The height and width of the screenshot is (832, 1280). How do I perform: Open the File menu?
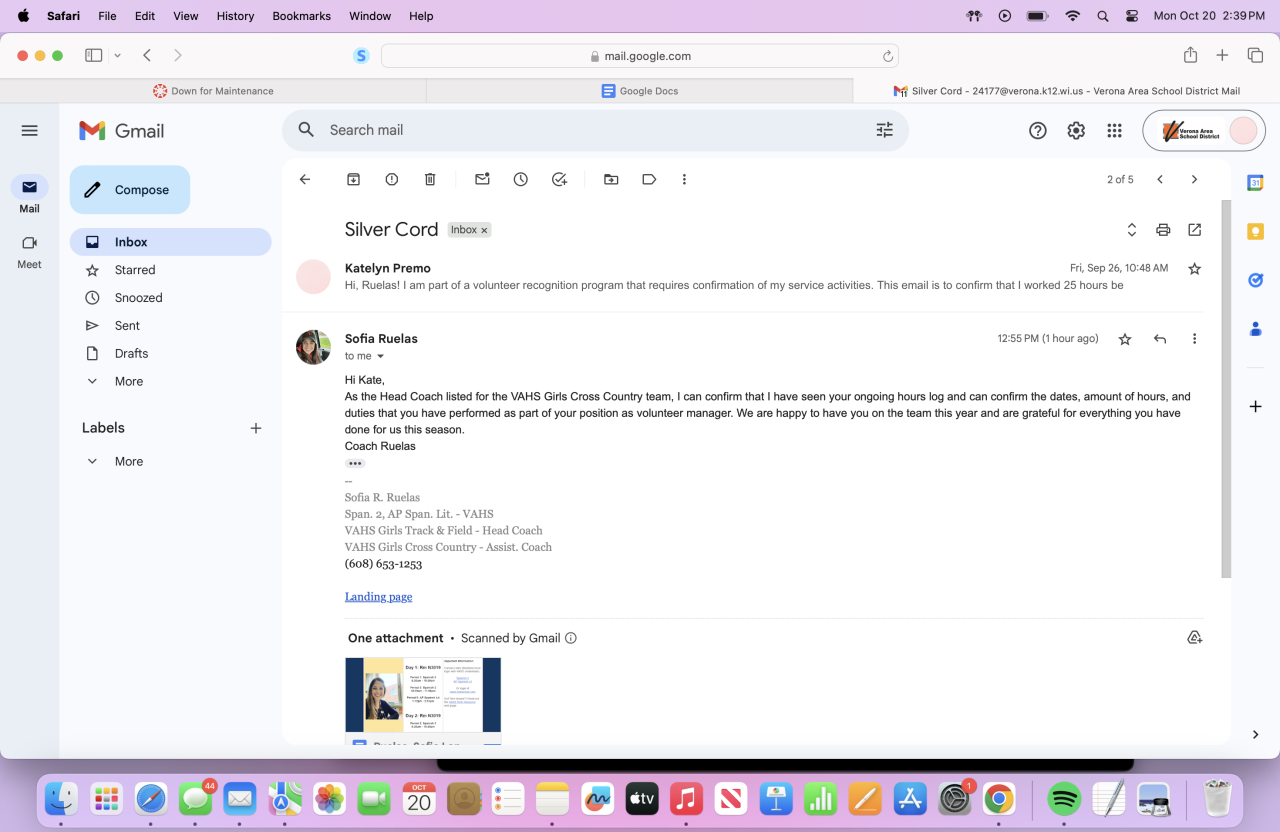pyautogui.click(x=107, y=16)
